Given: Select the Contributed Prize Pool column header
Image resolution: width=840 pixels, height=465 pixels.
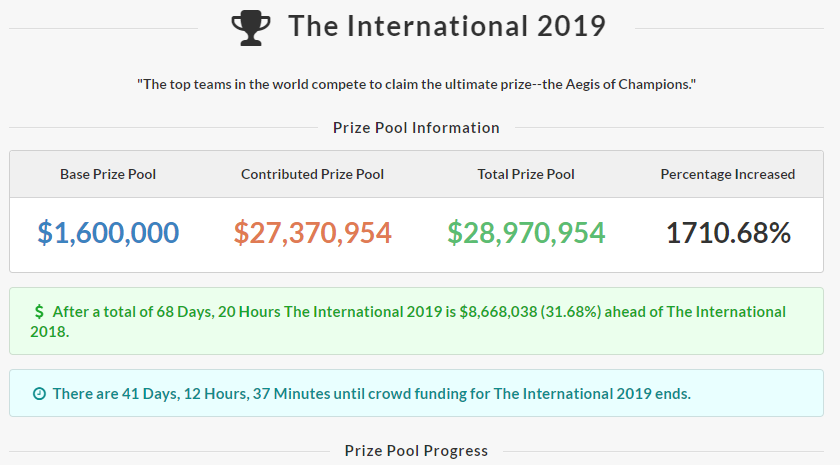Looking at the screenshot, I should point(312,174).
